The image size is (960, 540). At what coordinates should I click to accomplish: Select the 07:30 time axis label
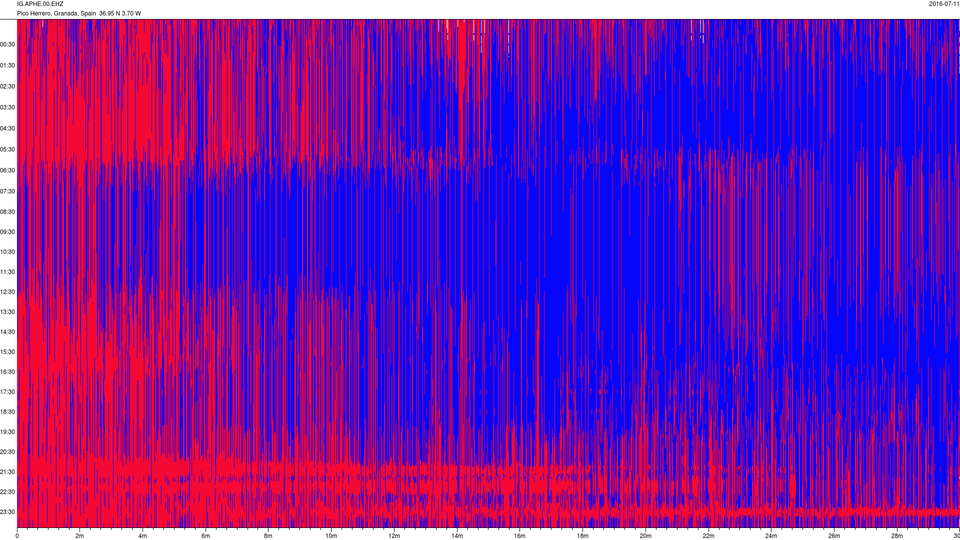(x=7, y=192)
